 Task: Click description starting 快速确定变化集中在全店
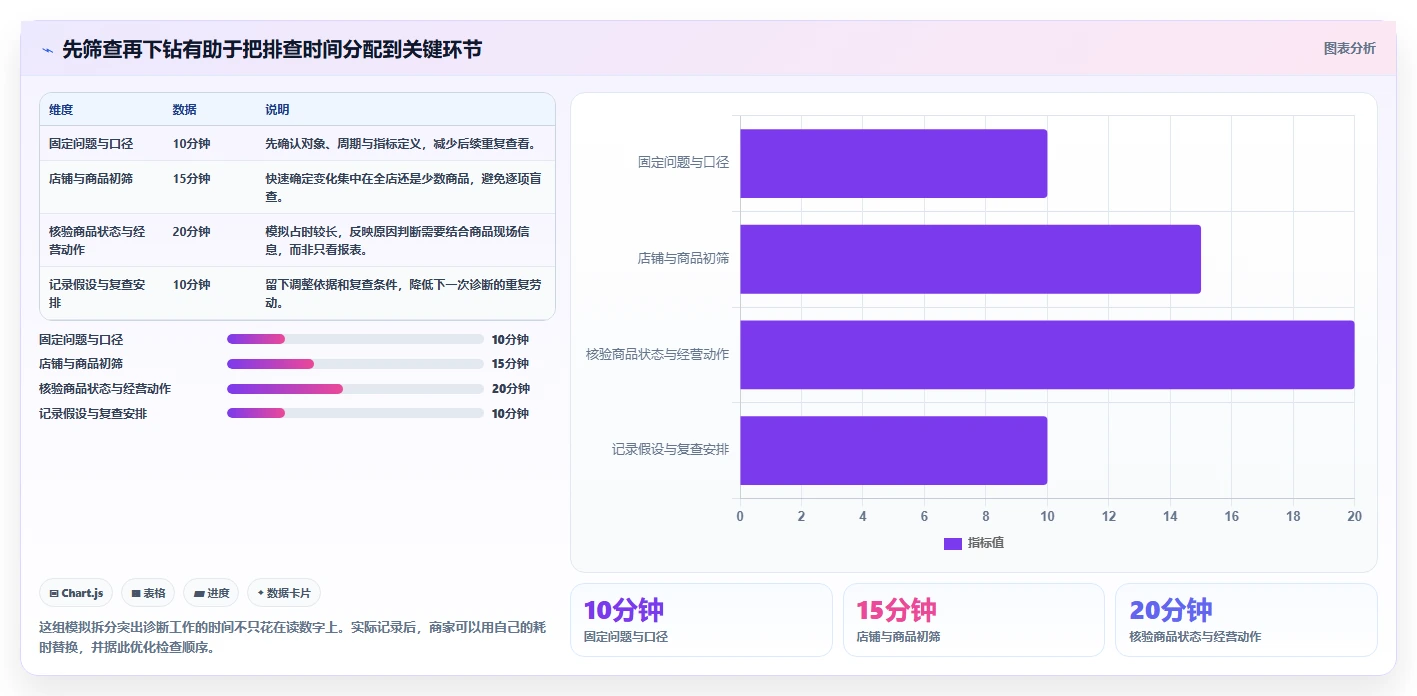click(404, 187)
